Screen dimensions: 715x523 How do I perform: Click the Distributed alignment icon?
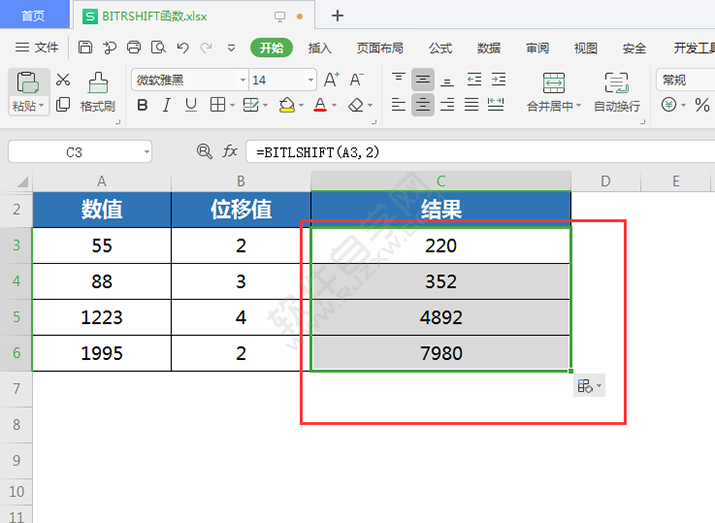[x=496, y=105]
